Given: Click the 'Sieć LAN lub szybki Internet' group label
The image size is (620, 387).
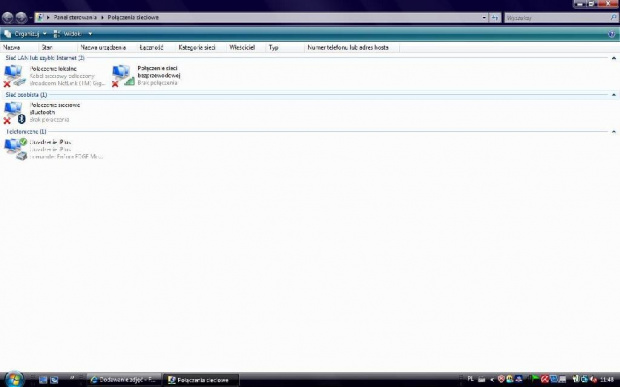Looking at the screenshot, I should (45, 58).
